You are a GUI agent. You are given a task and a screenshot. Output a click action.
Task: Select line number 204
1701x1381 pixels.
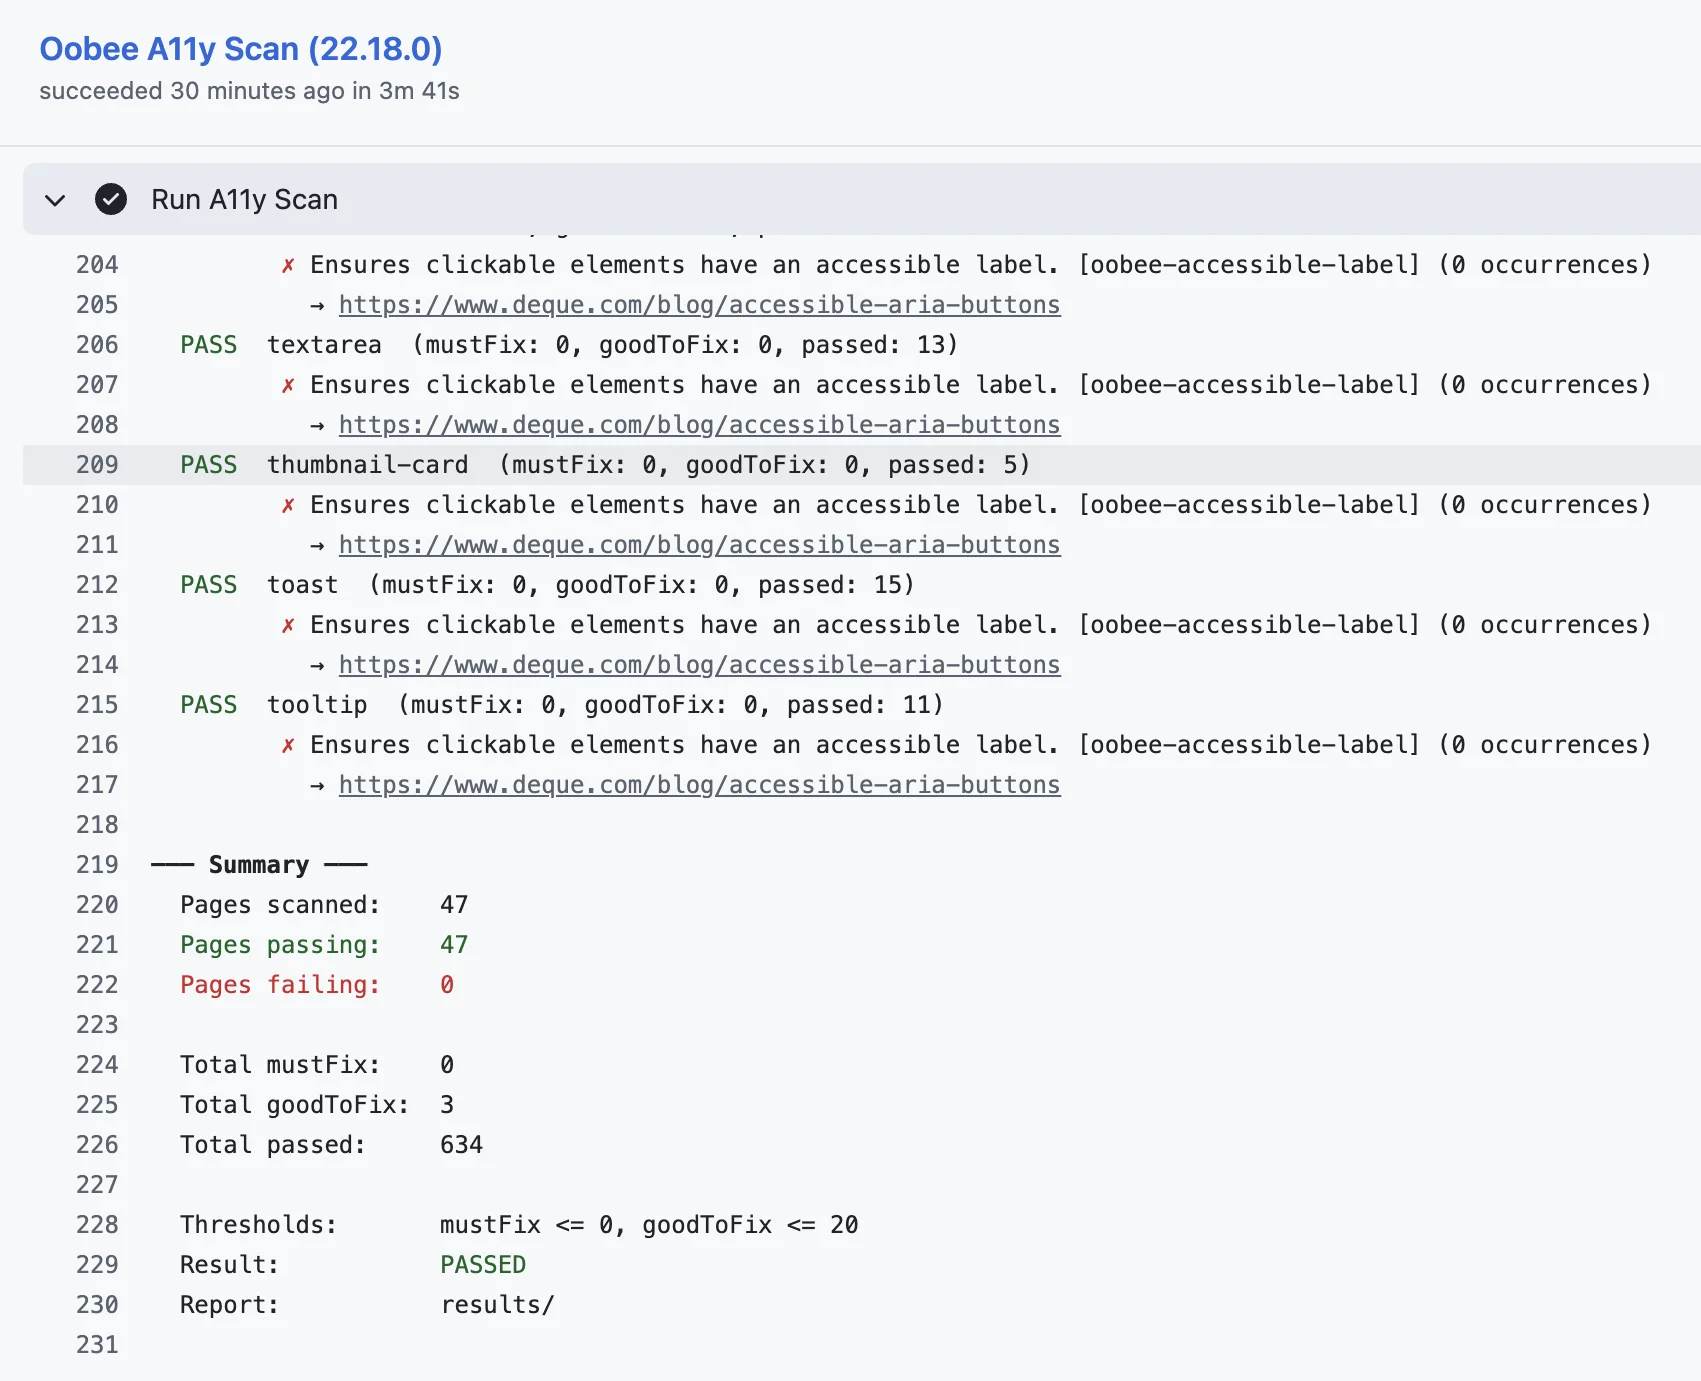coord(97,265)
